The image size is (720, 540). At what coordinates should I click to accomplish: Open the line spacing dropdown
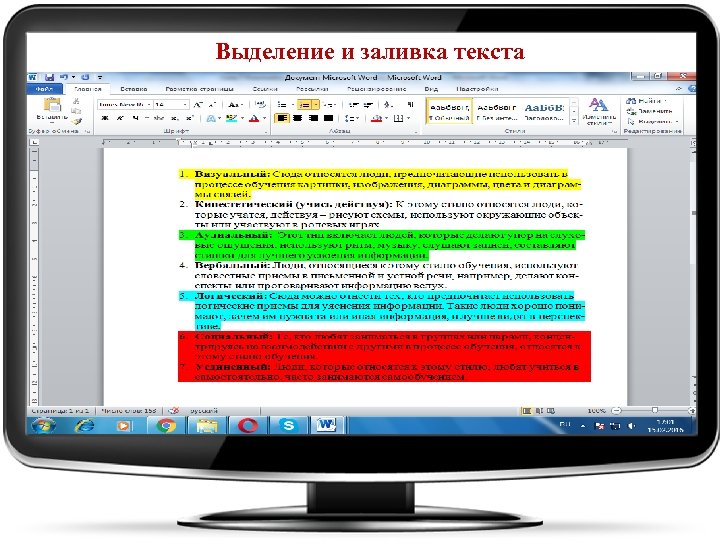click(351, 118)
